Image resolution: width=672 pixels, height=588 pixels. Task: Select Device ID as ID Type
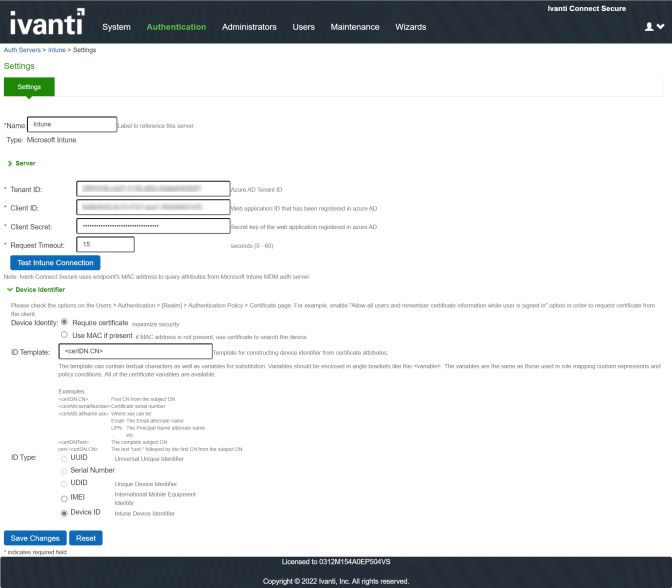[64, 513]
